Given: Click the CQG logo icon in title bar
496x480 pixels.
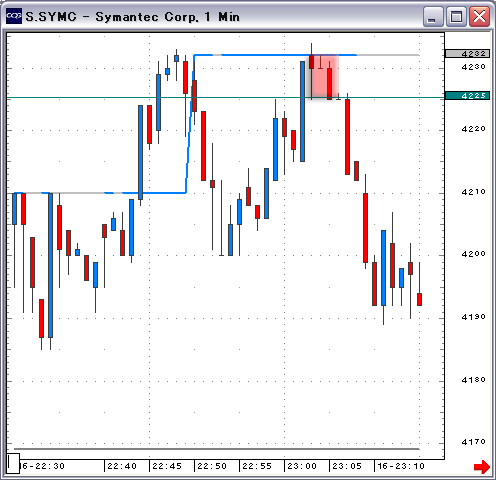Looking at the screenshot, I should (x=14, y=16).
